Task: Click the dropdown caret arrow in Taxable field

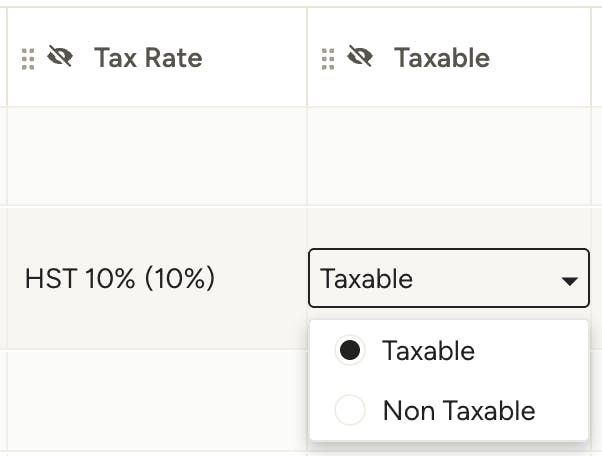Action: pos(569,281)
